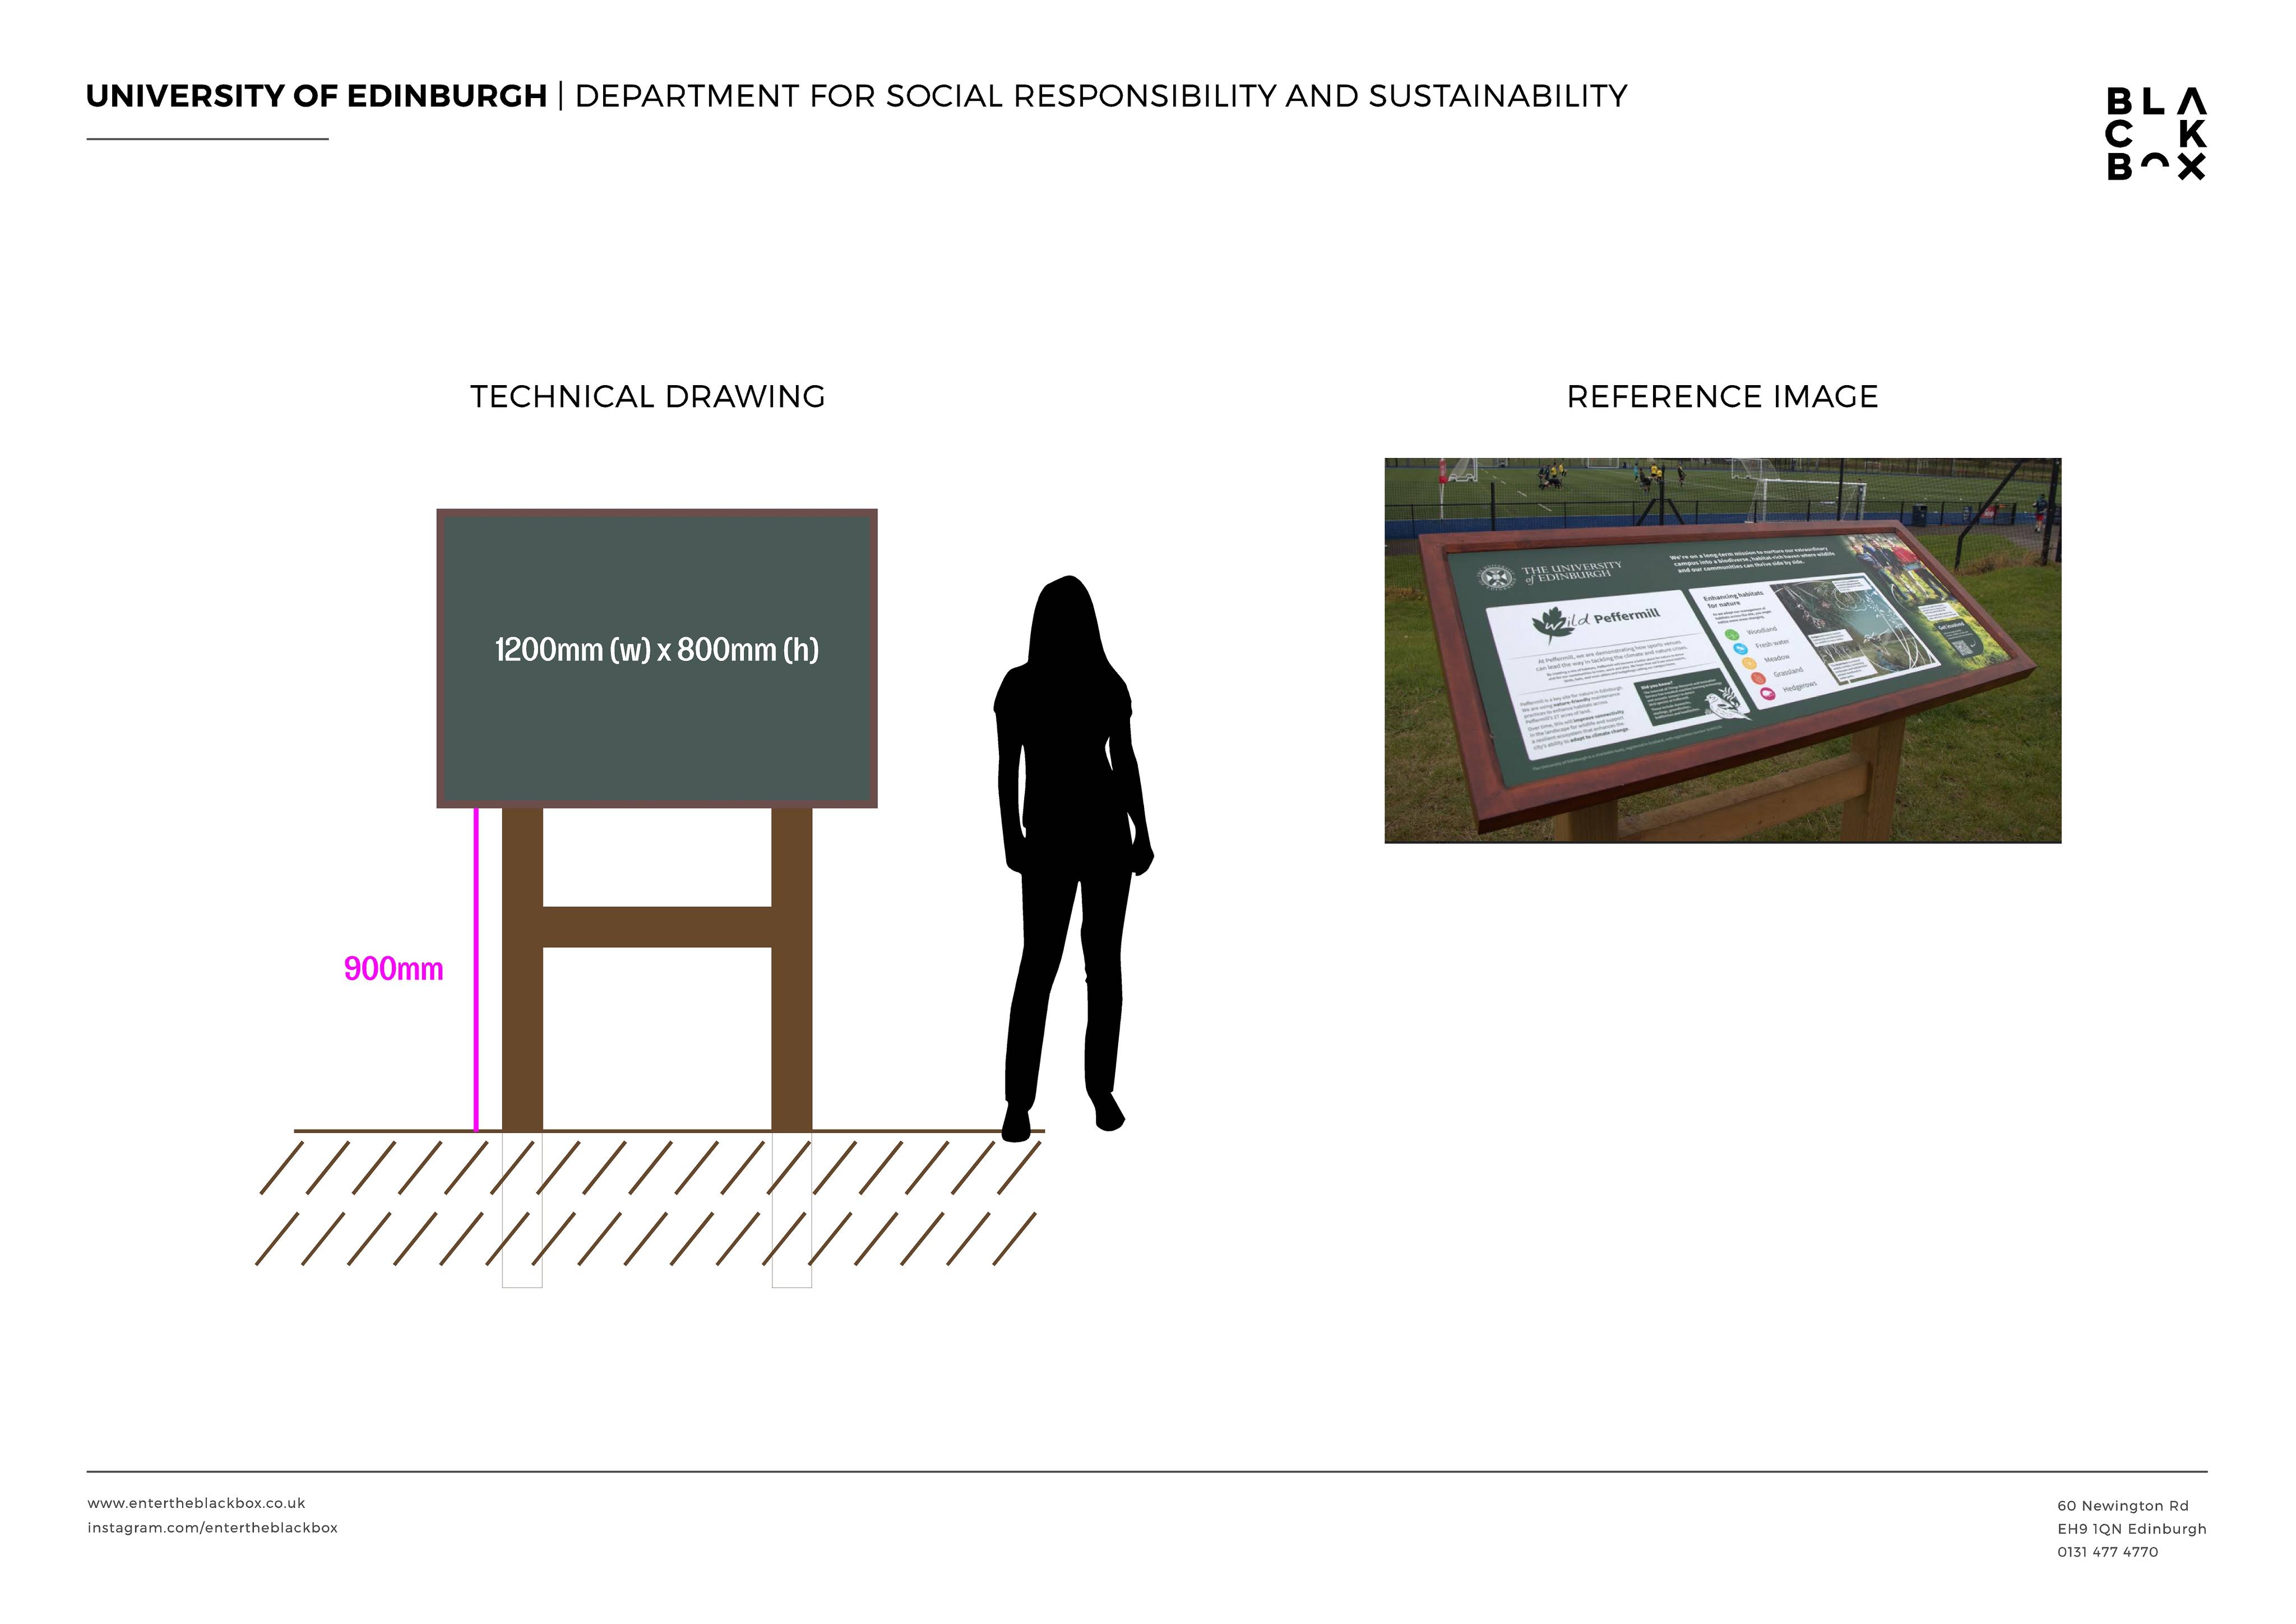The width and height of the screenshot is (2296, 1624).
Task: Click the '60 Newington Rd' address line
Action: (2123, 1506)
